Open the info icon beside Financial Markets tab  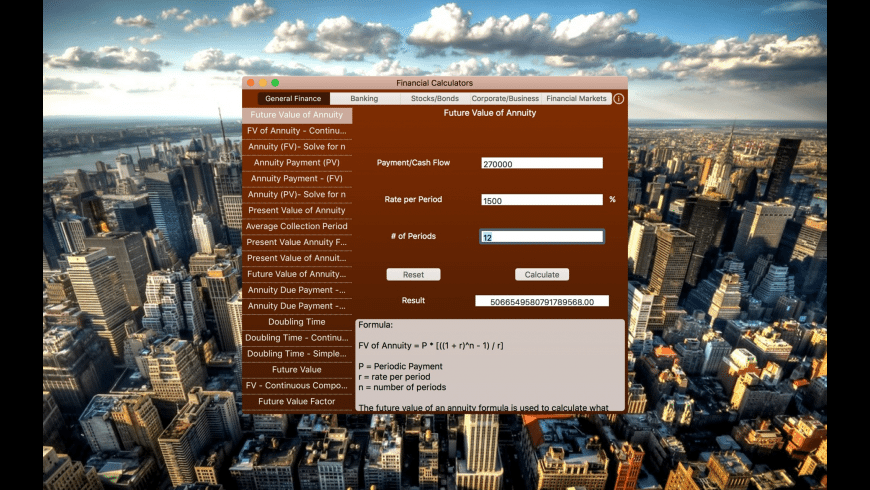click(x=619, y=99)
